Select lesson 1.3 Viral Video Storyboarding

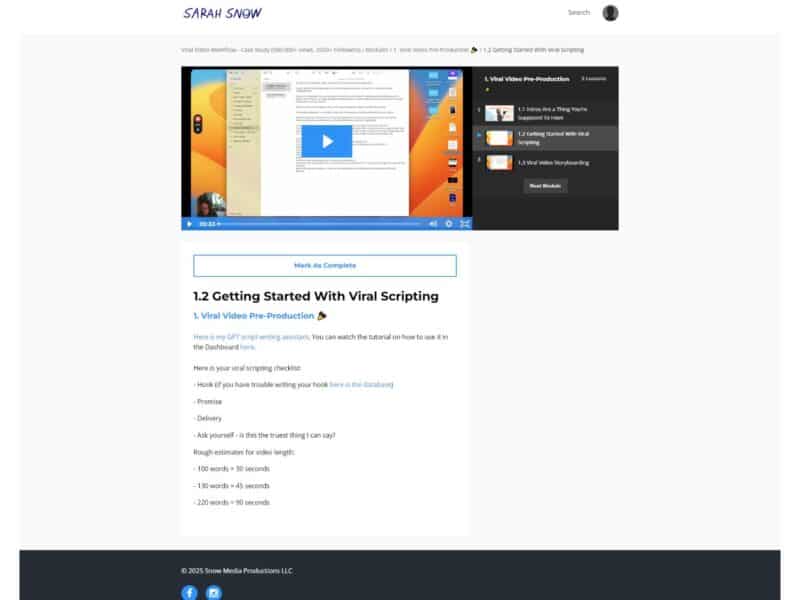[560, 163]
